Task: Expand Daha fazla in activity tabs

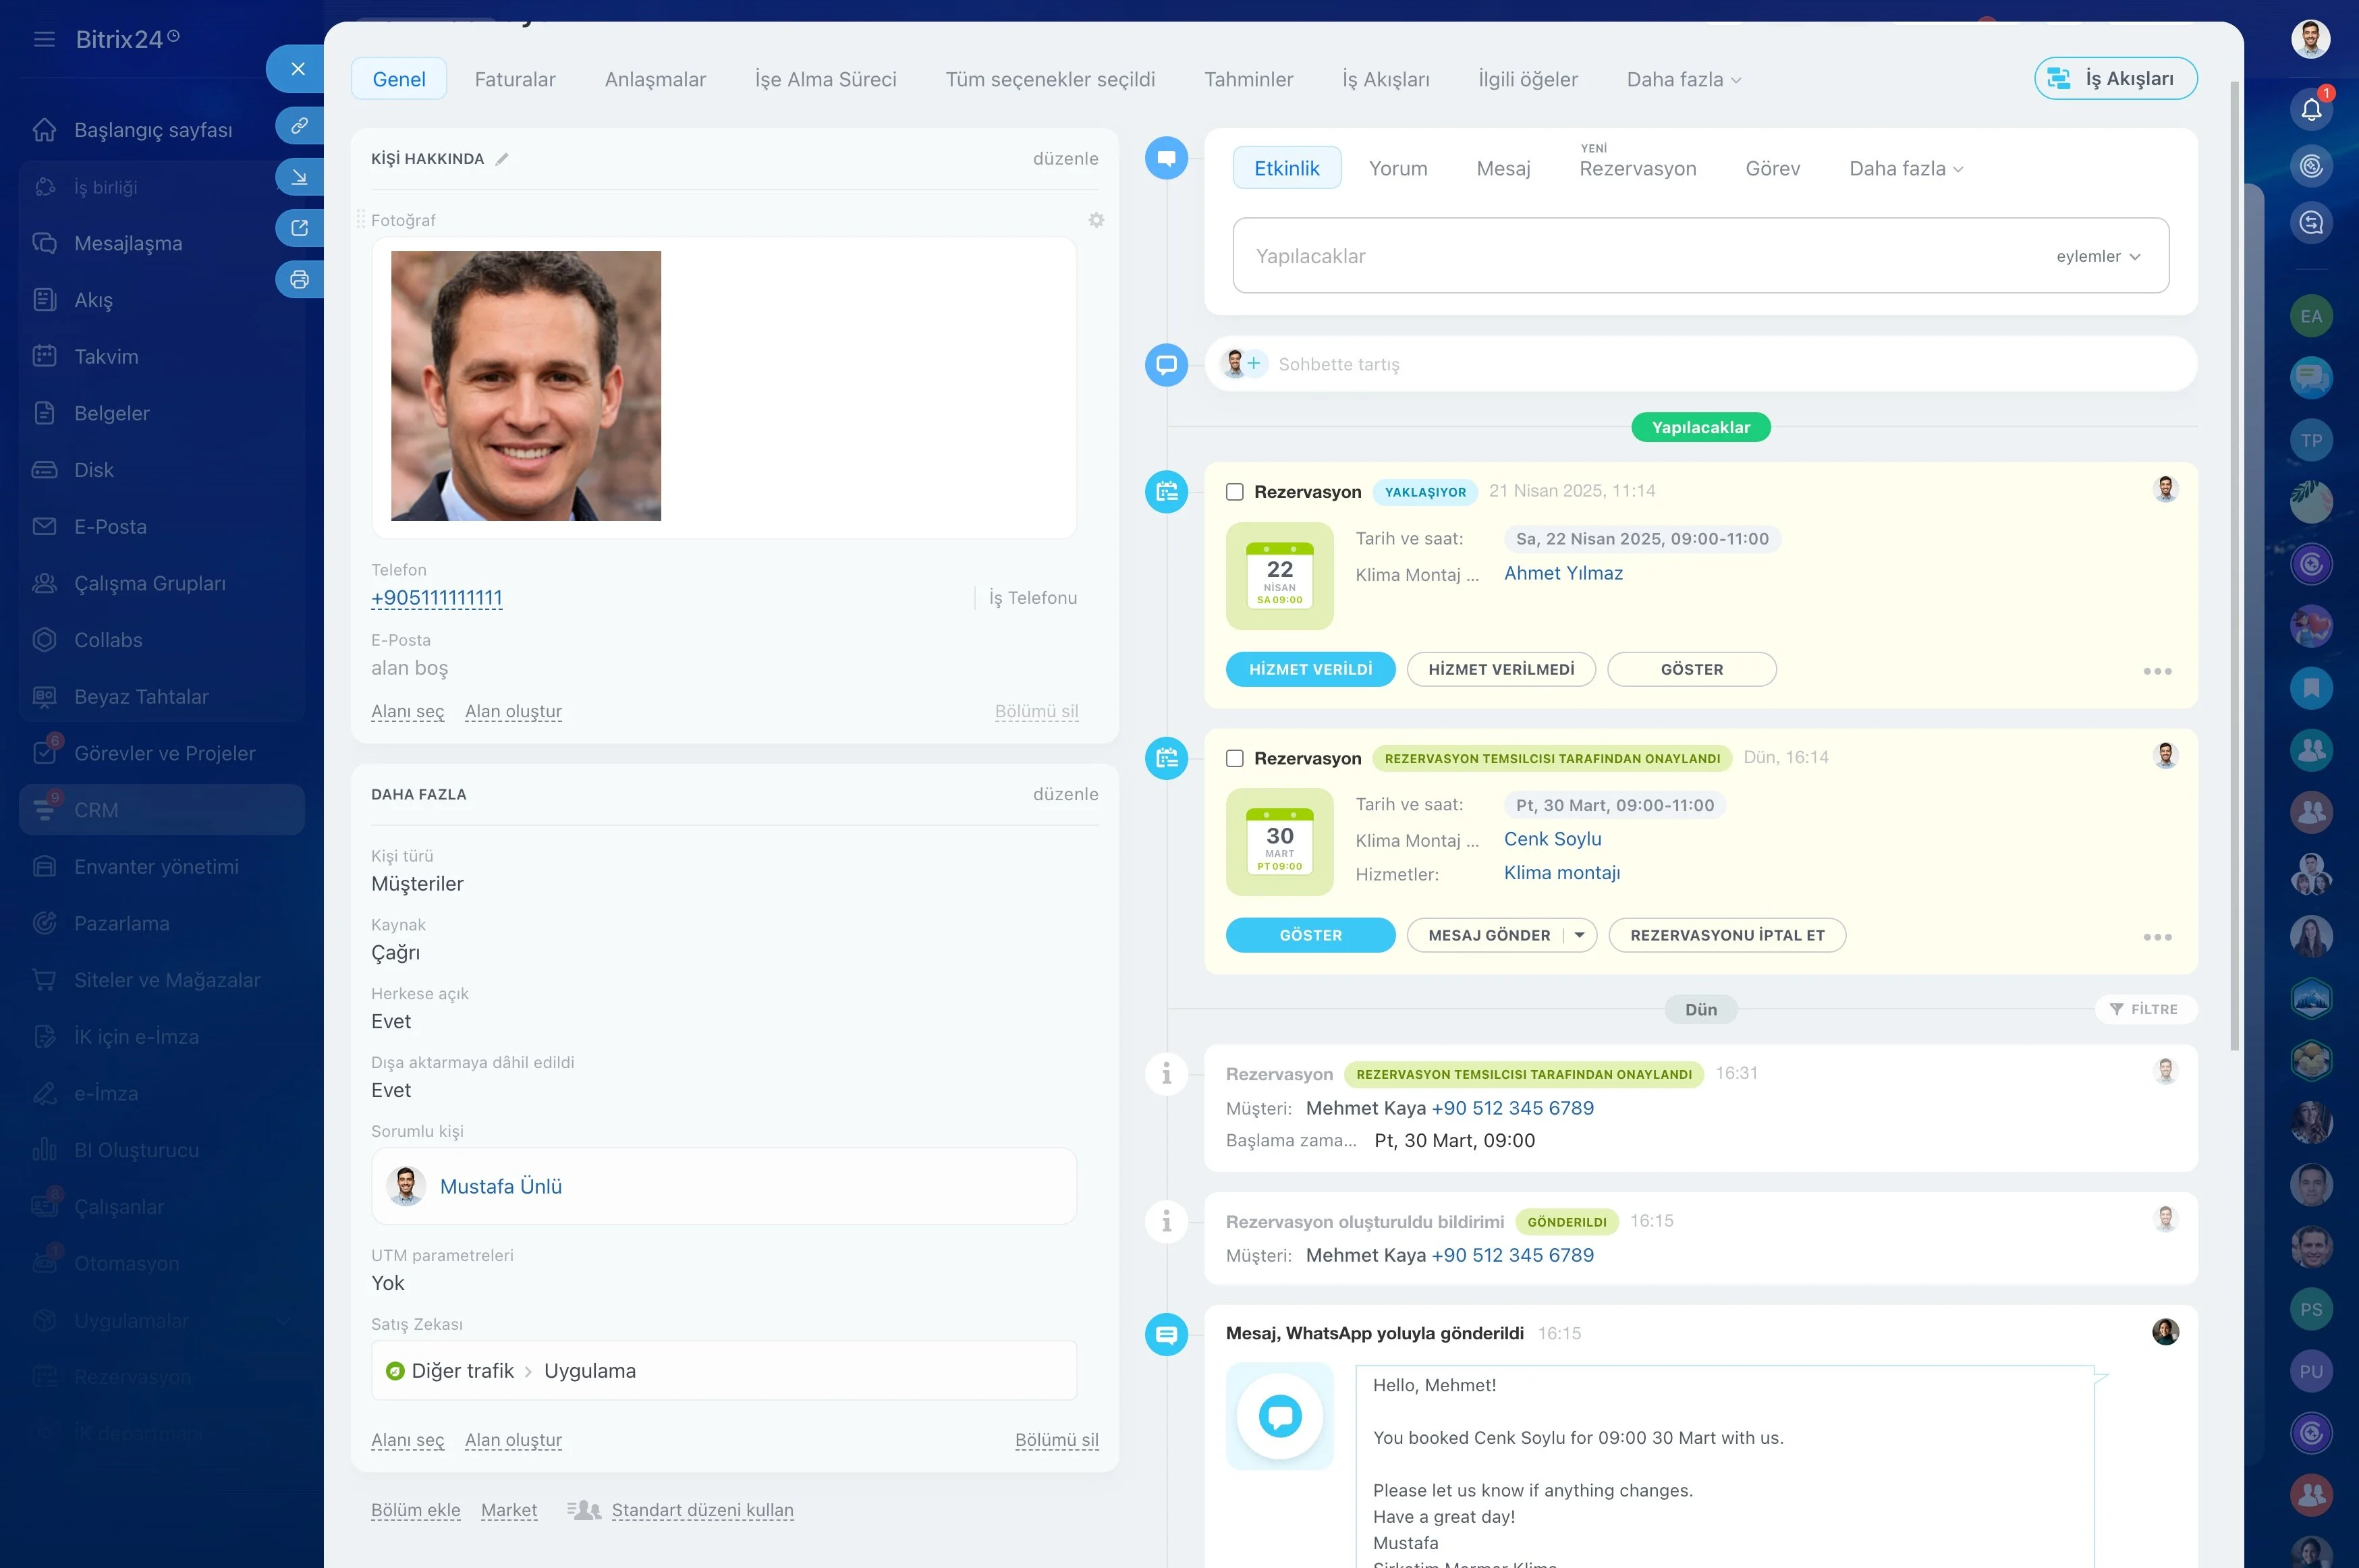Action: [x=1906, y=168]
